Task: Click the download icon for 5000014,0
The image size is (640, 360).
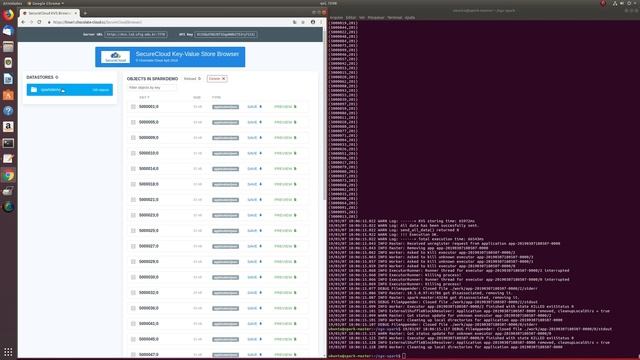Action: tap(260, 169)
